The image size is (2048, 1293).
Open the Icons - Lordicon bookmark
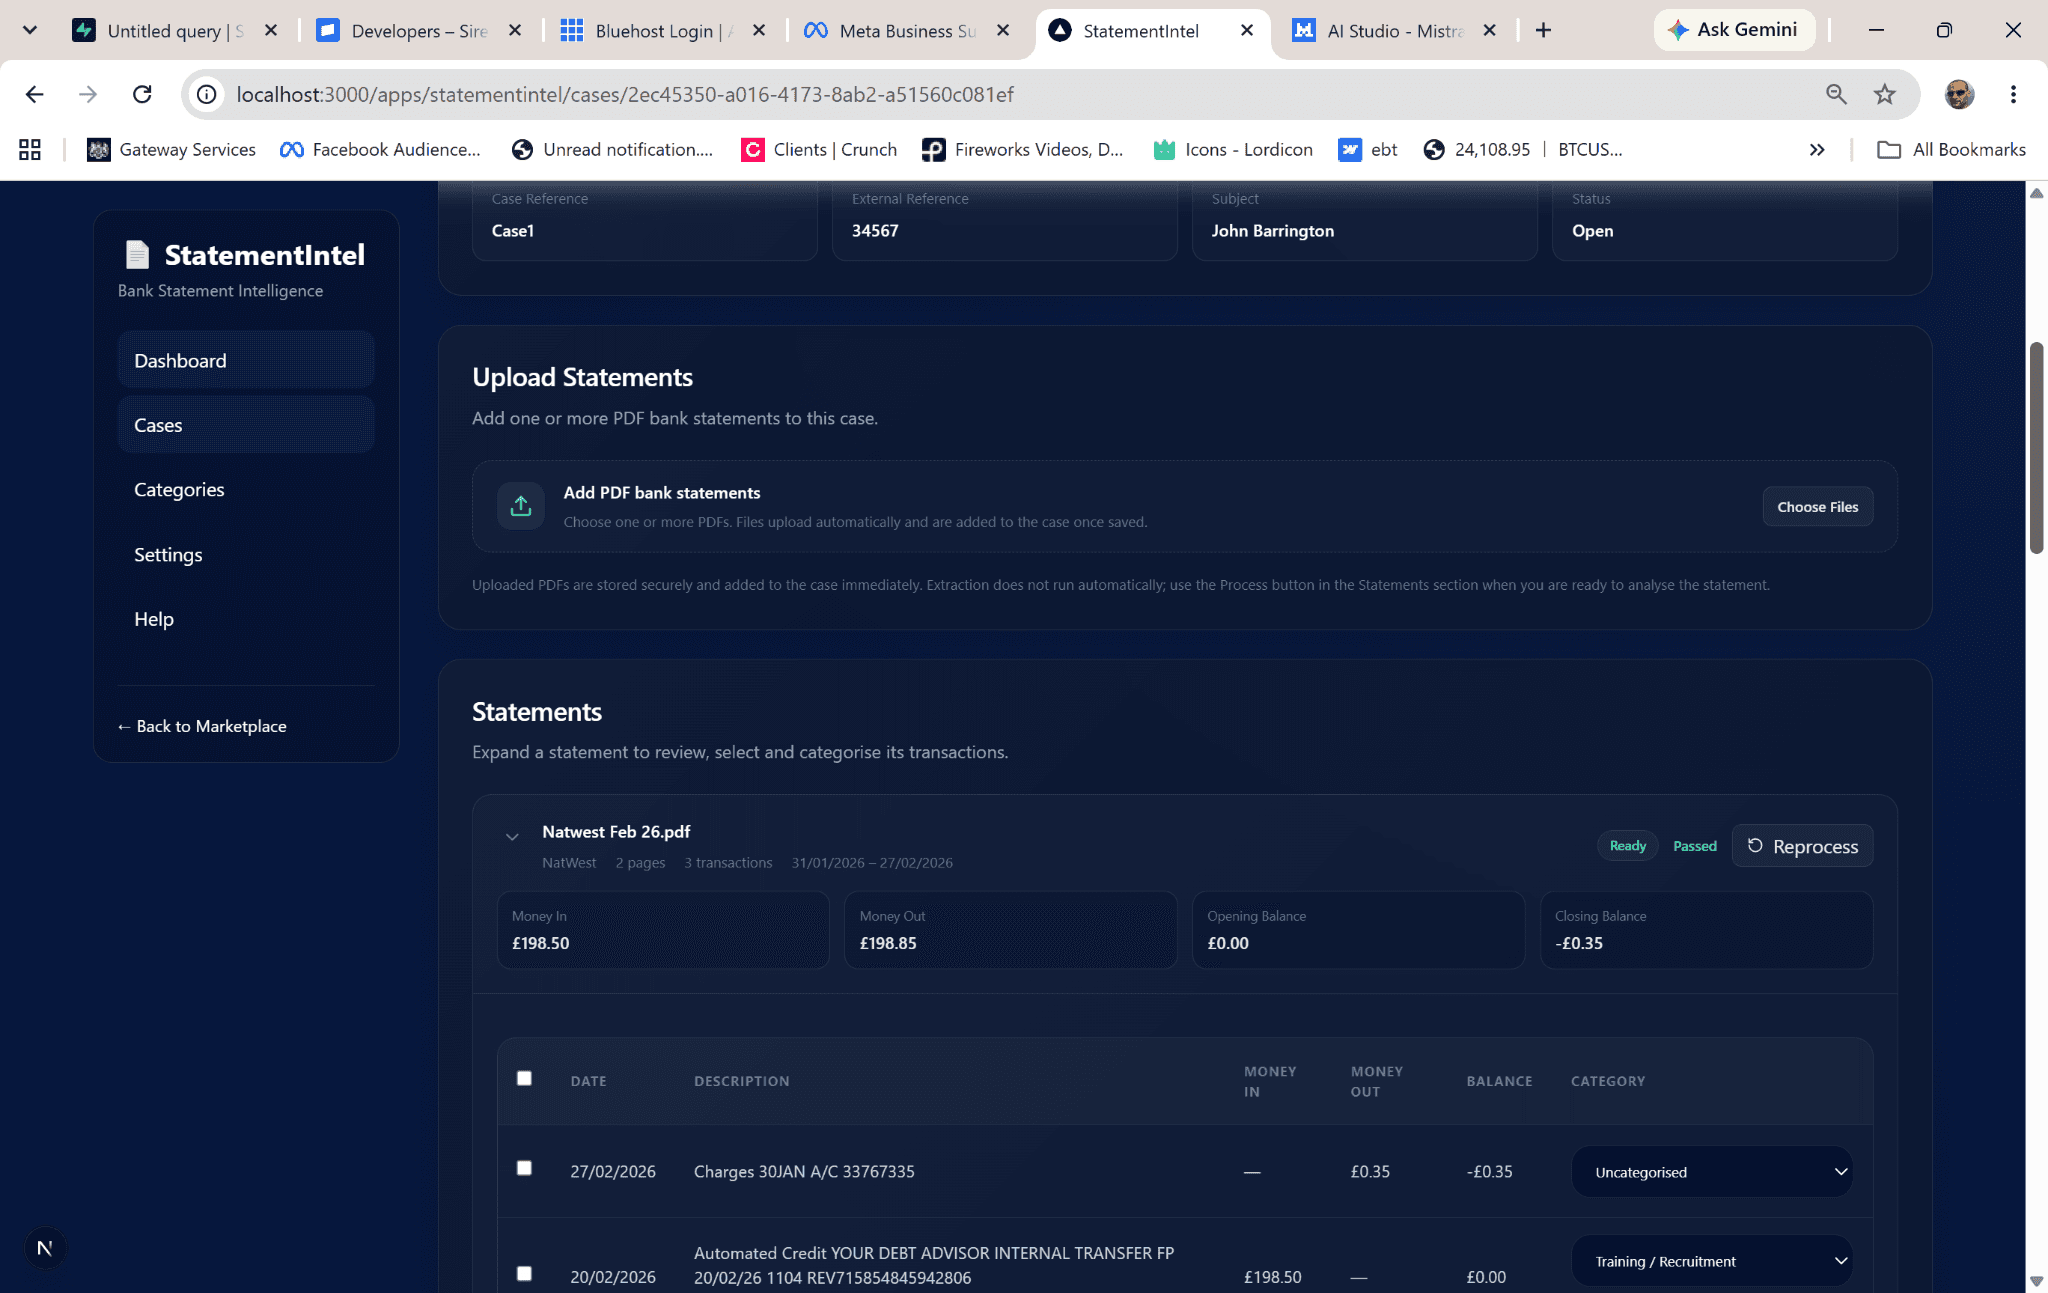(x=1233, y=149)
